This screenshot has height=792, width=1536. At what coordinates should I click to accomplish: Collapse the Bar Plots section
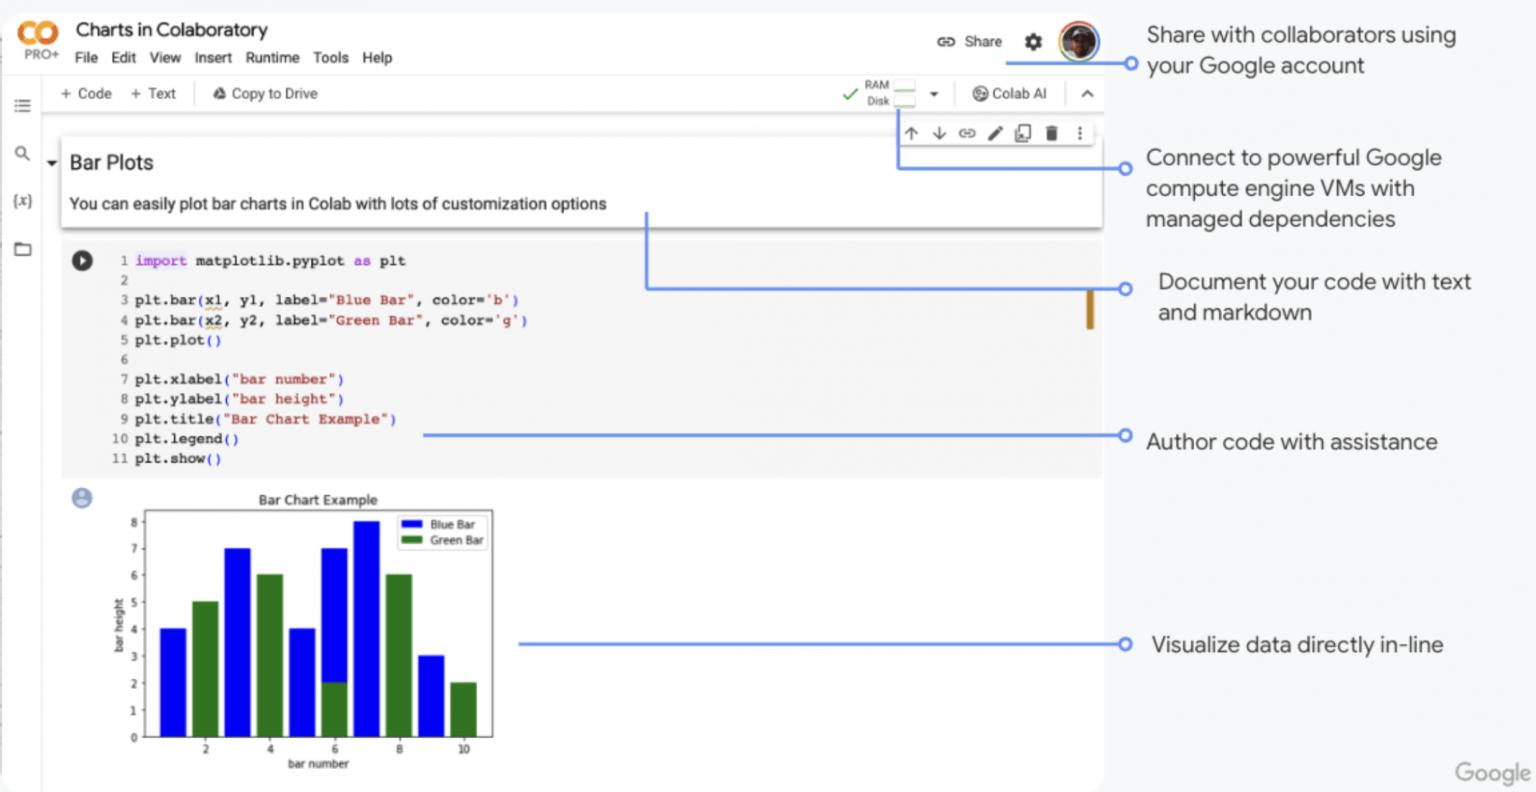(52, 163)
